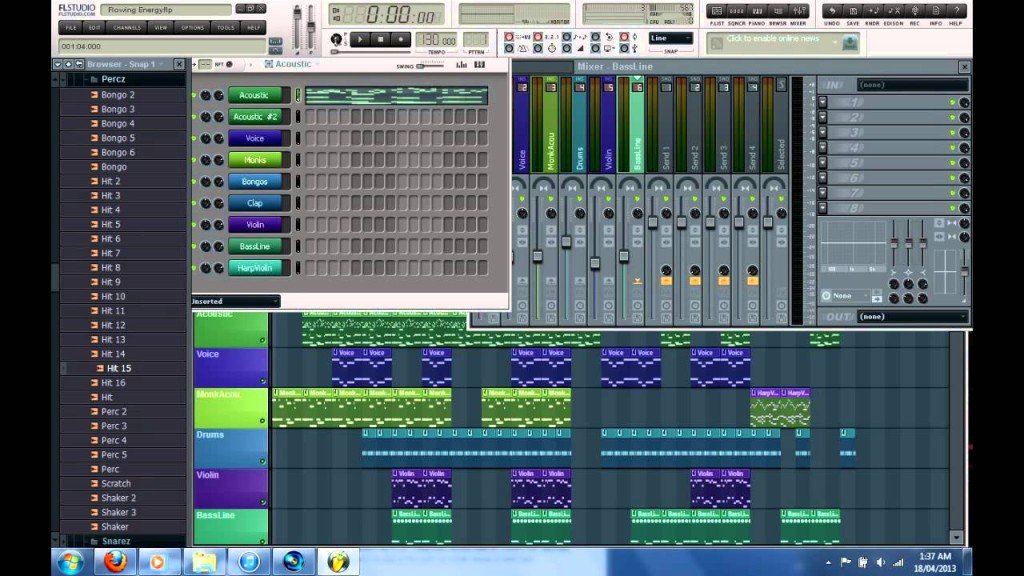Open the step sequencer via SQNCR icon
This screenshot has height=576, width=1024.
coord(737,10)
